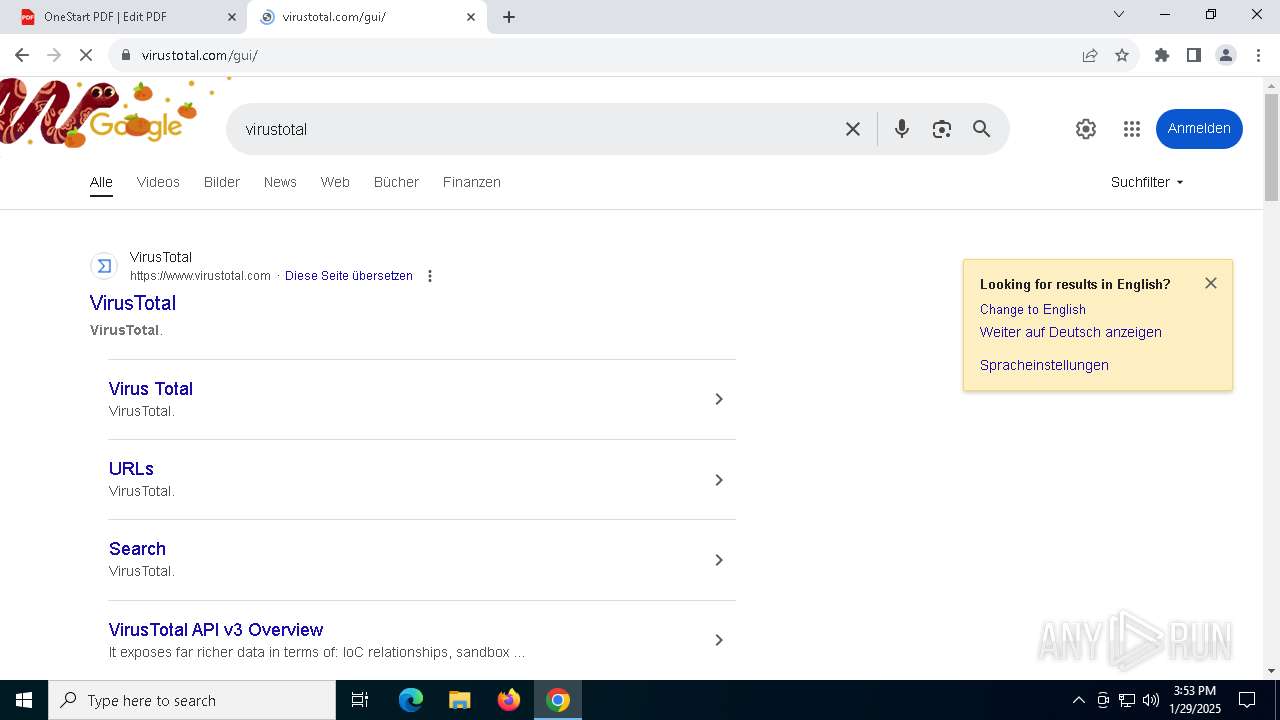This screenshot has width=1280, height=720.
Task: Click the share page icon in address bar
Action: [1090, 55]
